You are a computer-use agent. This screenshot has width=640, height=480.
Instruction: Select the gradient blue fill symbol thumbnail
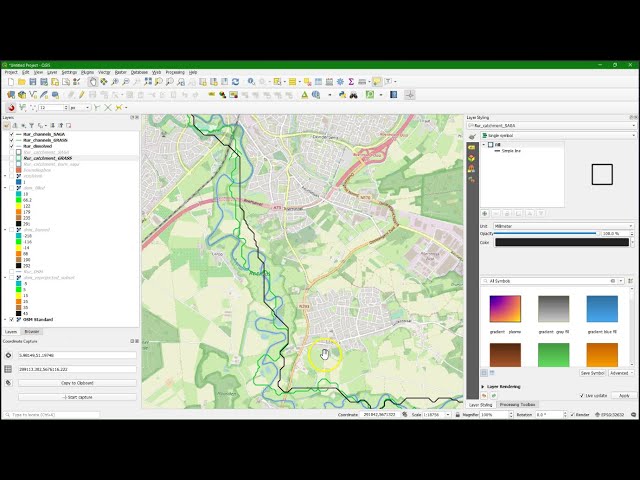click(x=602, y=309)
